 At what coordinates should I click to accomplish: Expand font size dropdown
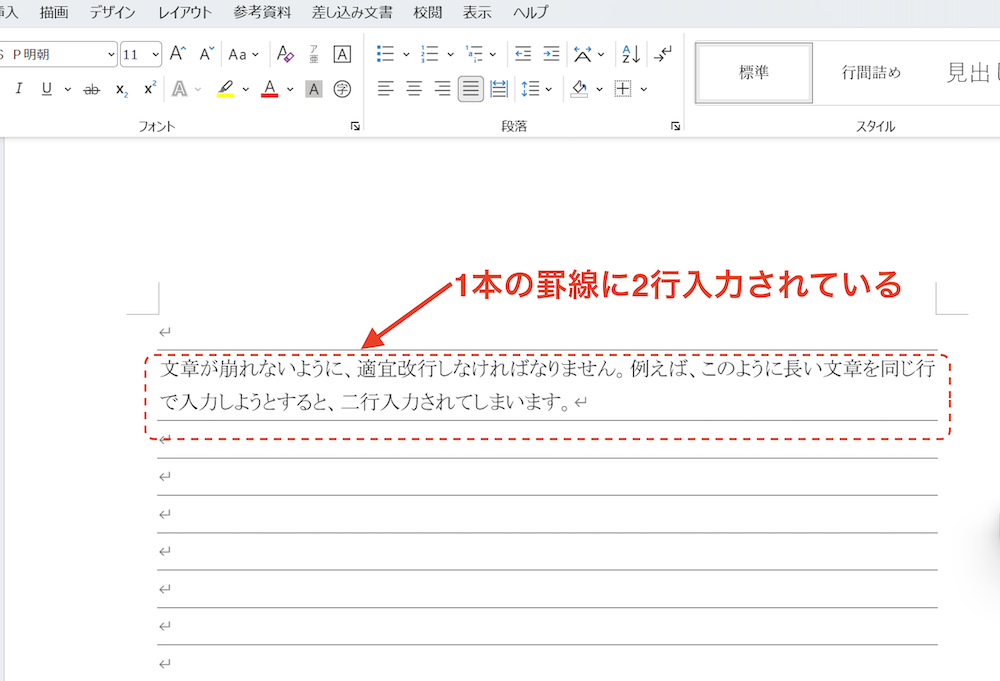click(x=156, y=55)
